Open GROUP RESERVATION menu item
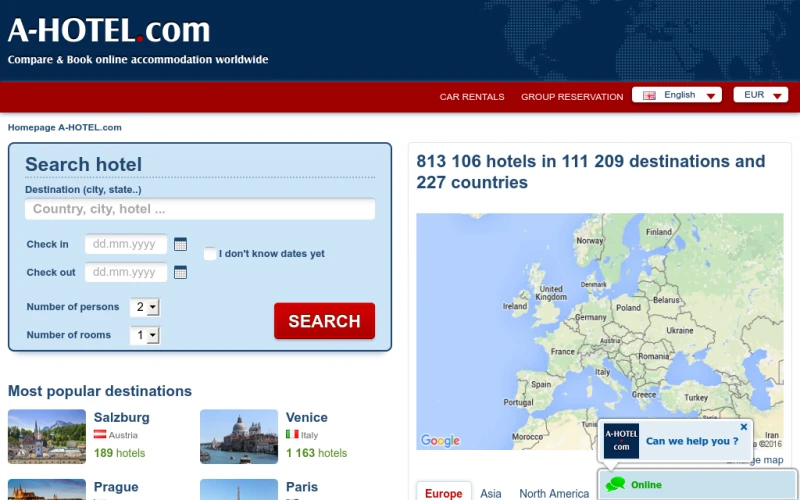The height and width of the screenshot is (500, 800). (572, 97)
